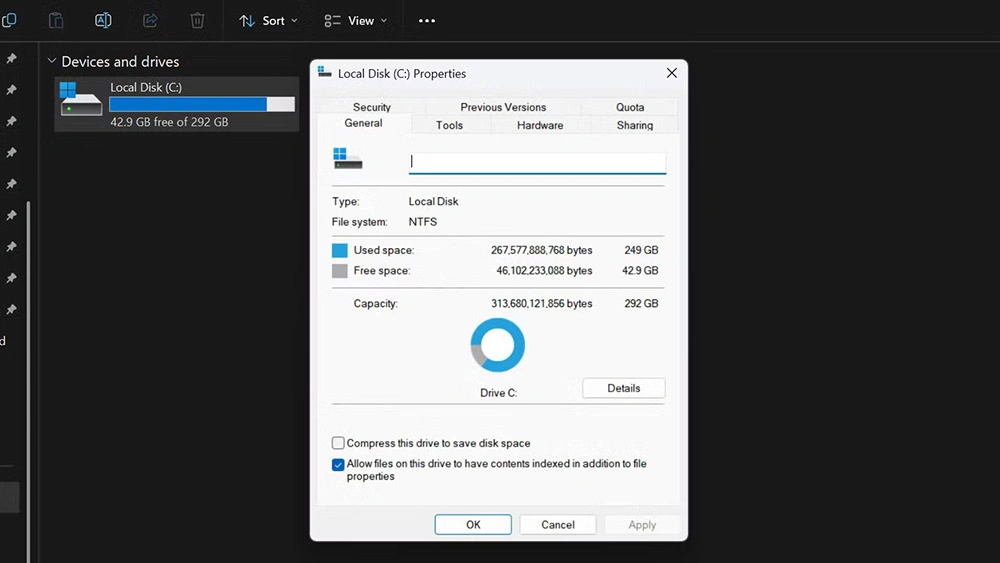The width and height of the screenshot is (1000, 563).
Task: Enable Compress this drive to save disk space
Action: tap(338, 443)
